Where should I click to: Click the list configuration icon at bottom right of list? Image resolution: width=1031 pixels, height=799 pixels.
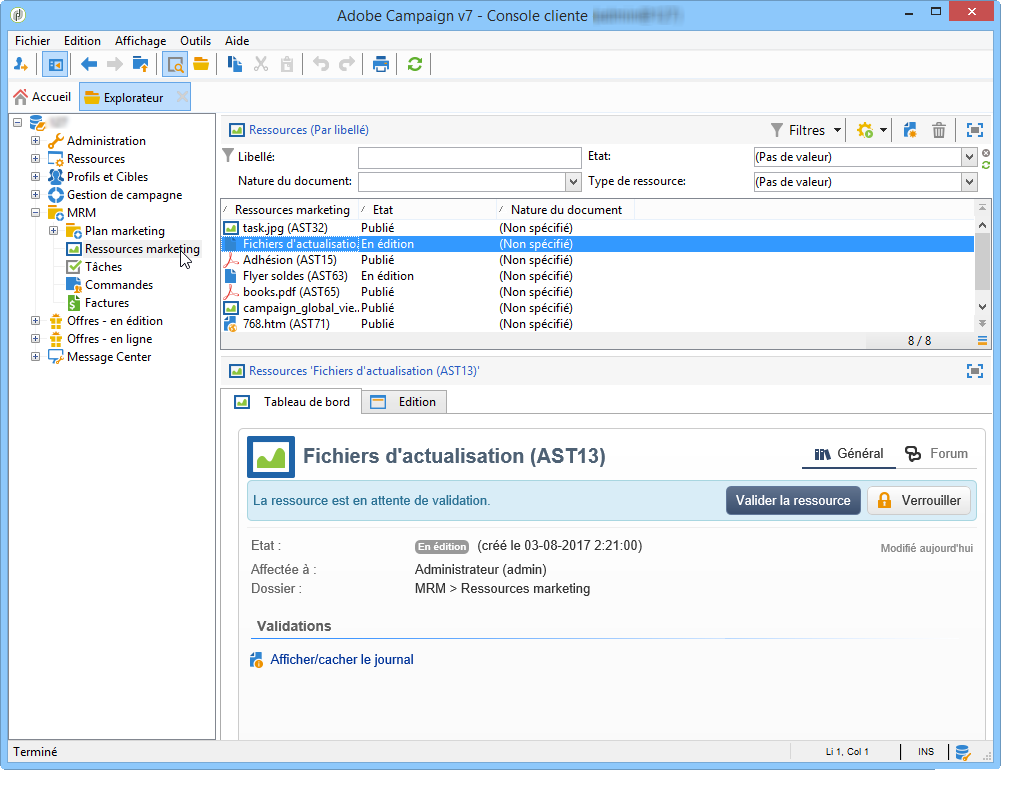click(982, 341)
